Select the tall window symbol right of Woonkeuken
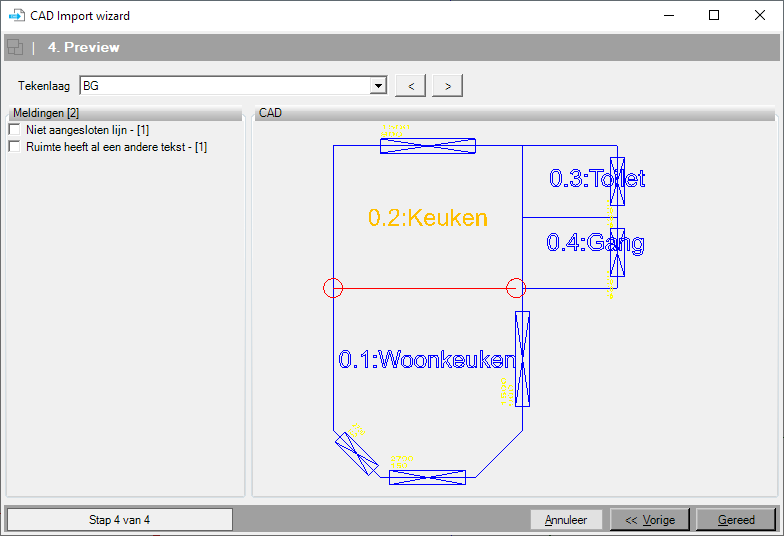 (x=522, y=359)
